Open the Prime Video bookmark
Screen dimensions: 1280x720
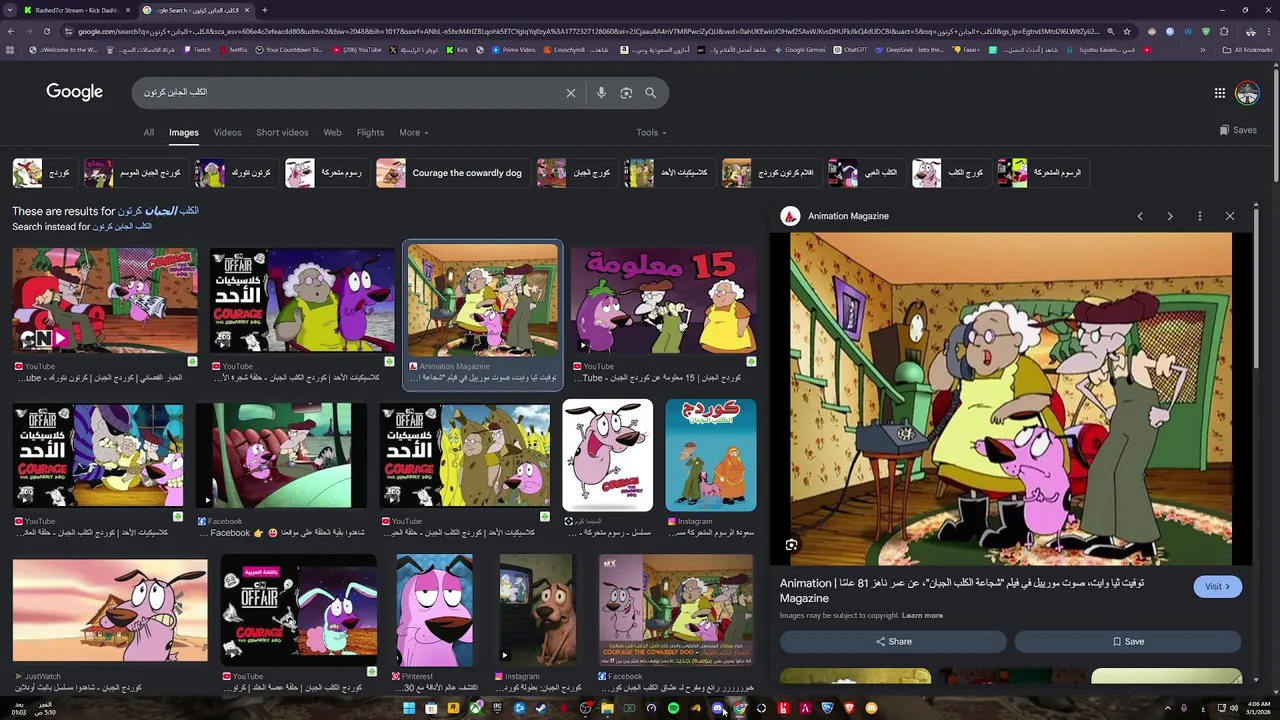(512, 49)
